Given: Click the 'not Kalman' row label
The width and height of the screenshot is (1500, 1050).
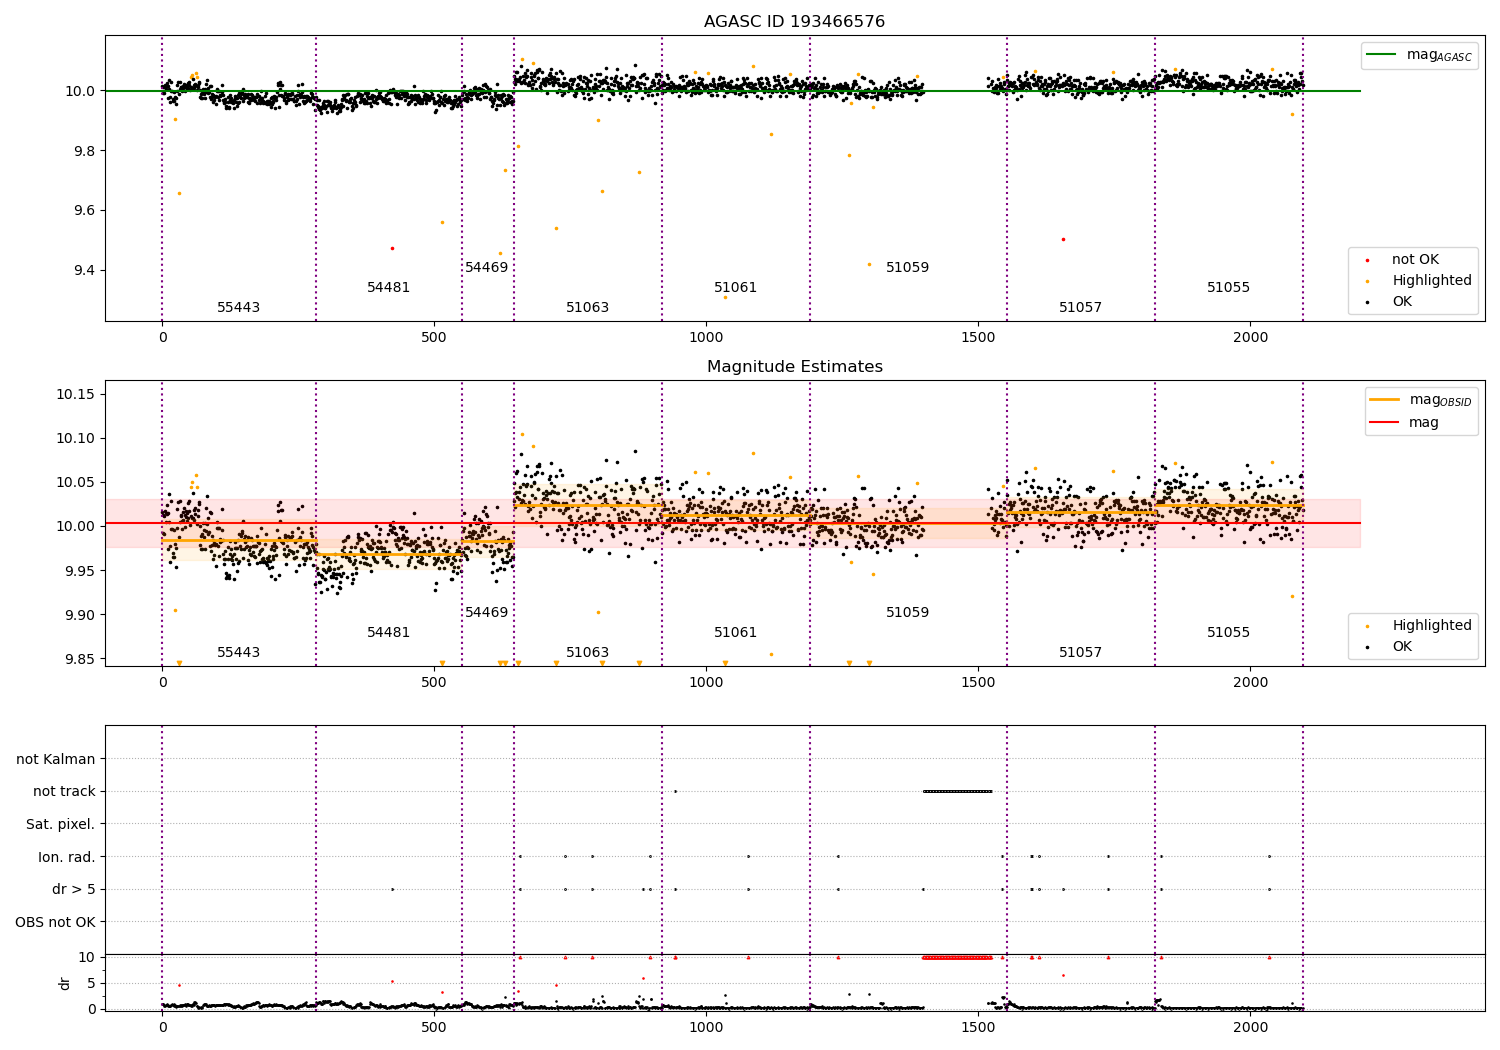Looking at the screenshot, I should coord(56,759).
